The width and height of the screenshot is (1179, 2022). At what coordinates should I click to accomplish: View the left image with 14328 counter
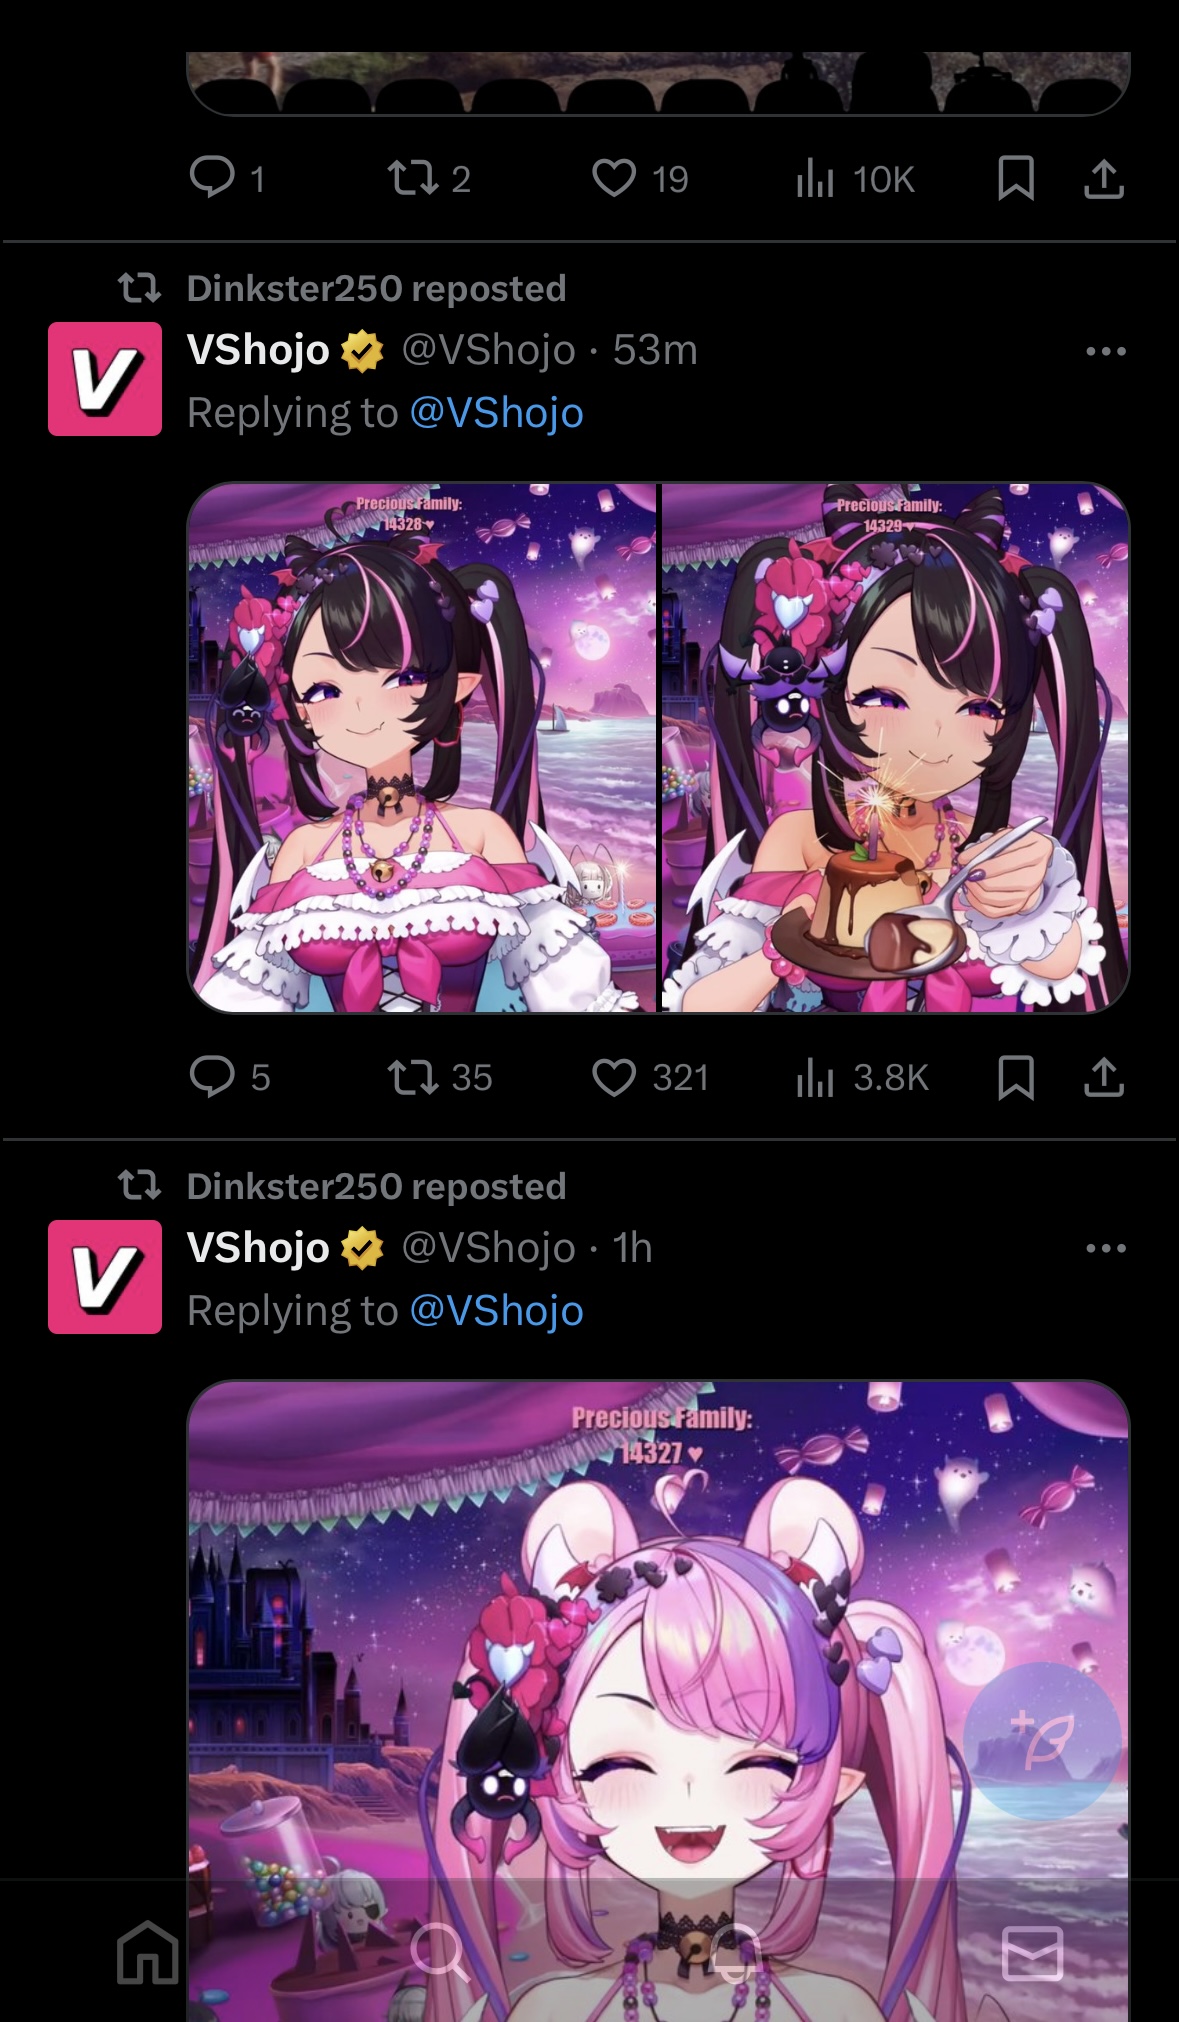point(422,747)
